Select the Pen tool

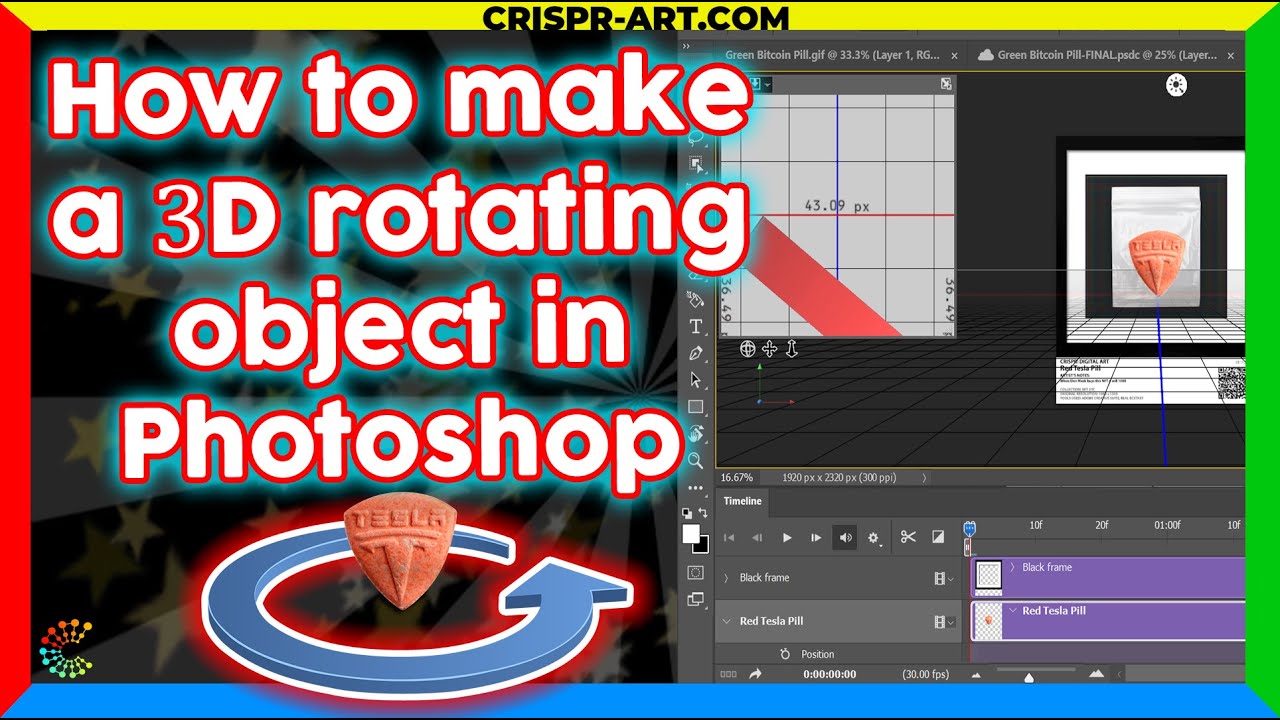pos(696,353)
